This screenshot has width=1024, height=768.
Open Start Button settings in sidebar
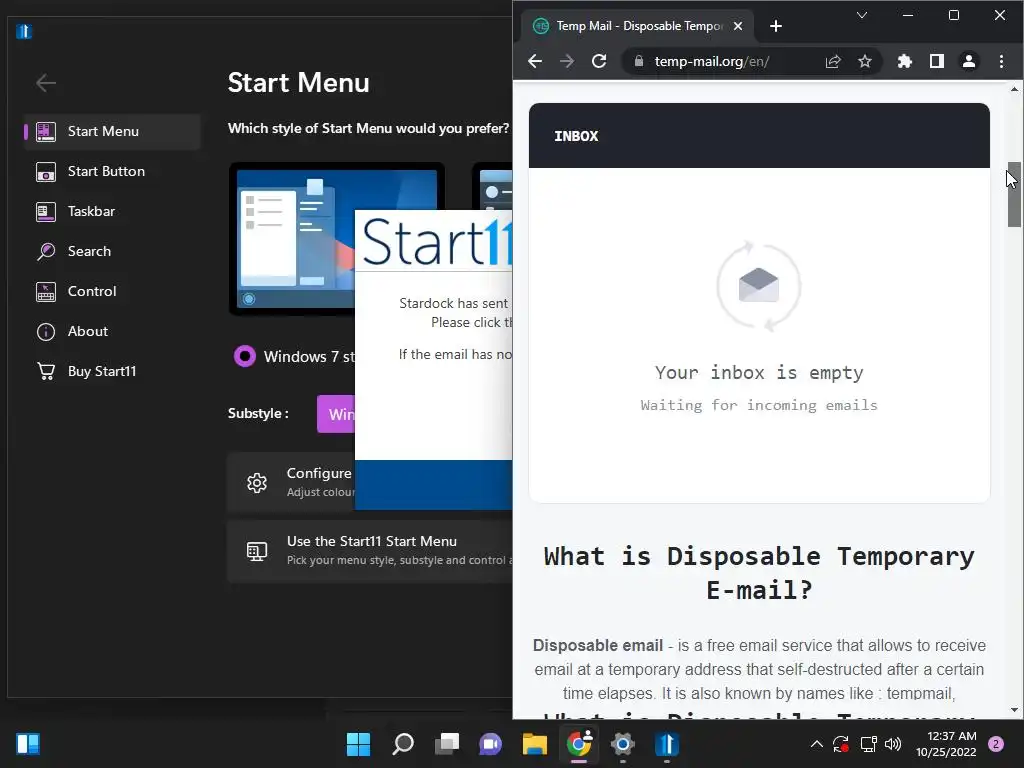[112, 171]
